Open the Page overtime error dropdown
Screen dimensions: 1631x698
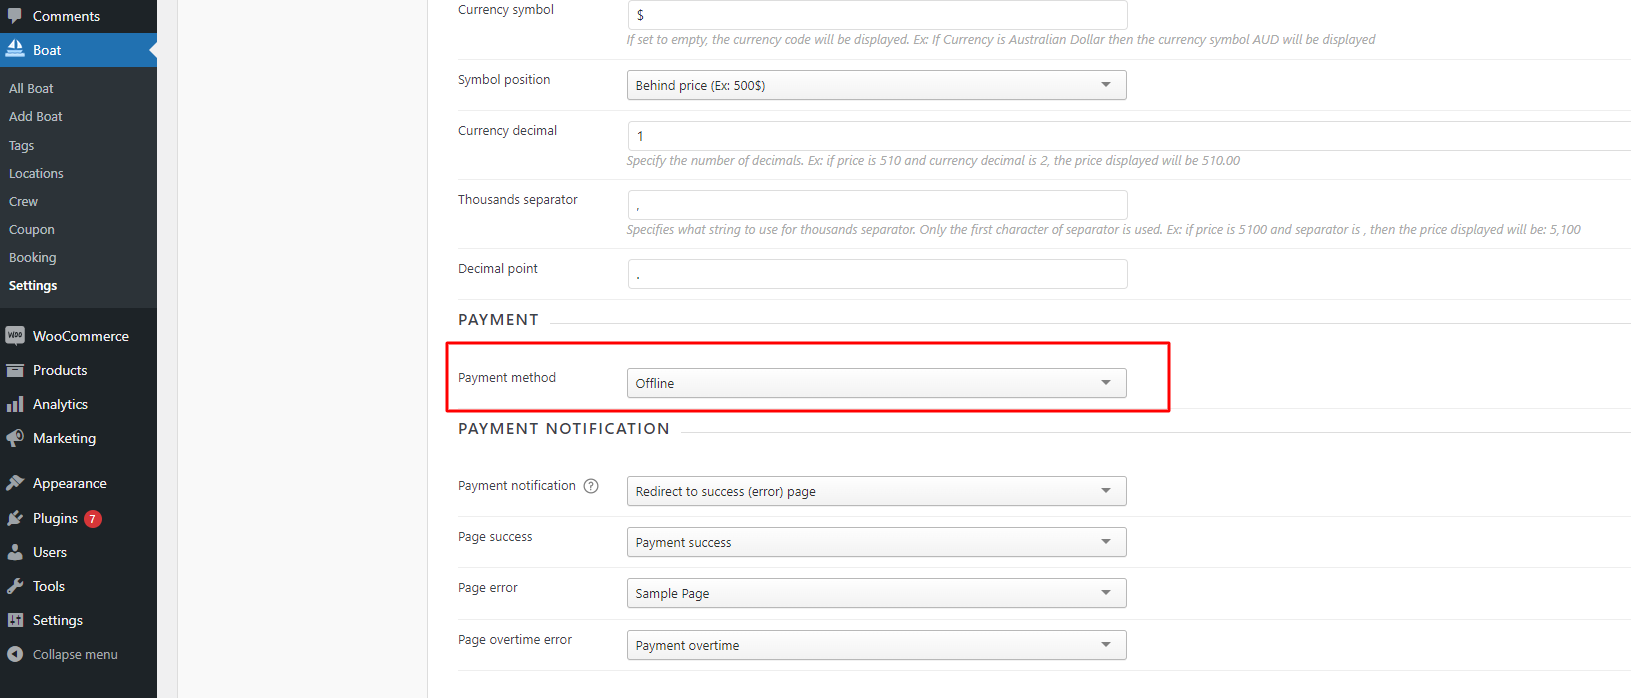[877, 645]
